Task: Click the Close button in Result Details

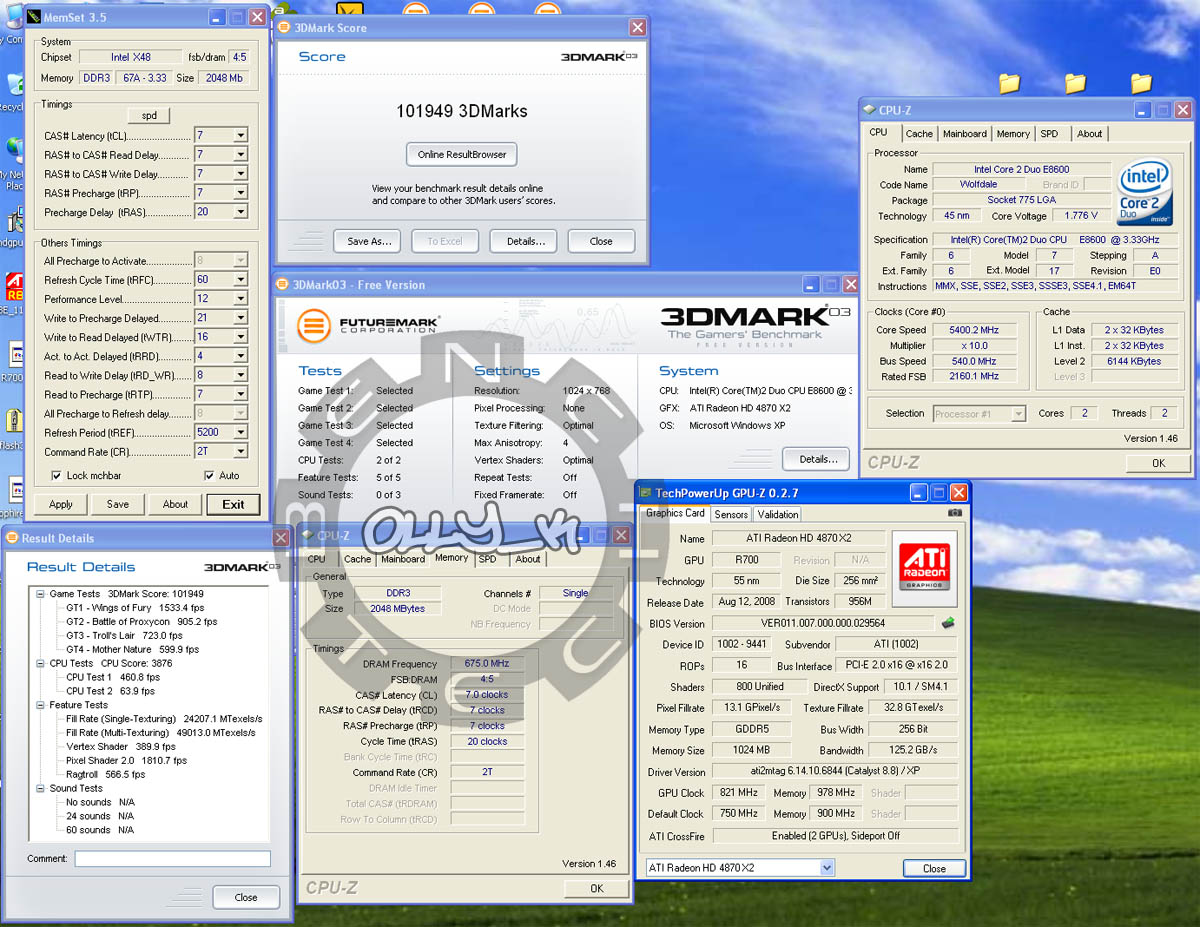Action: (x=246, y=897)
